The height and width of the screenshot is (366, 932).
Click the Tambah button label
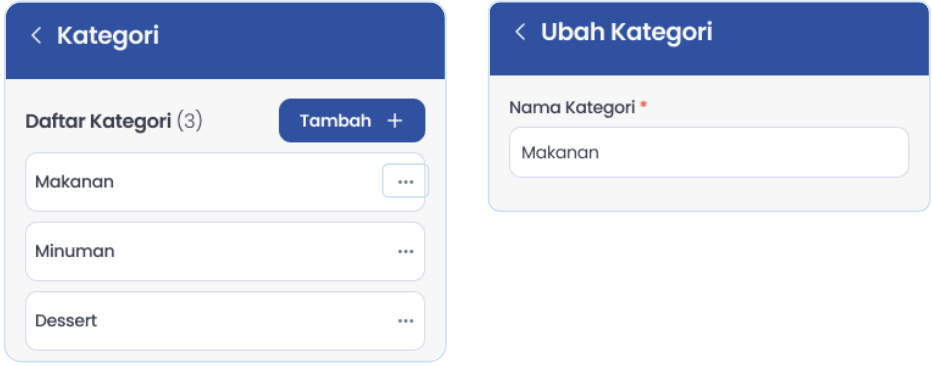click(x=335, y=121)
